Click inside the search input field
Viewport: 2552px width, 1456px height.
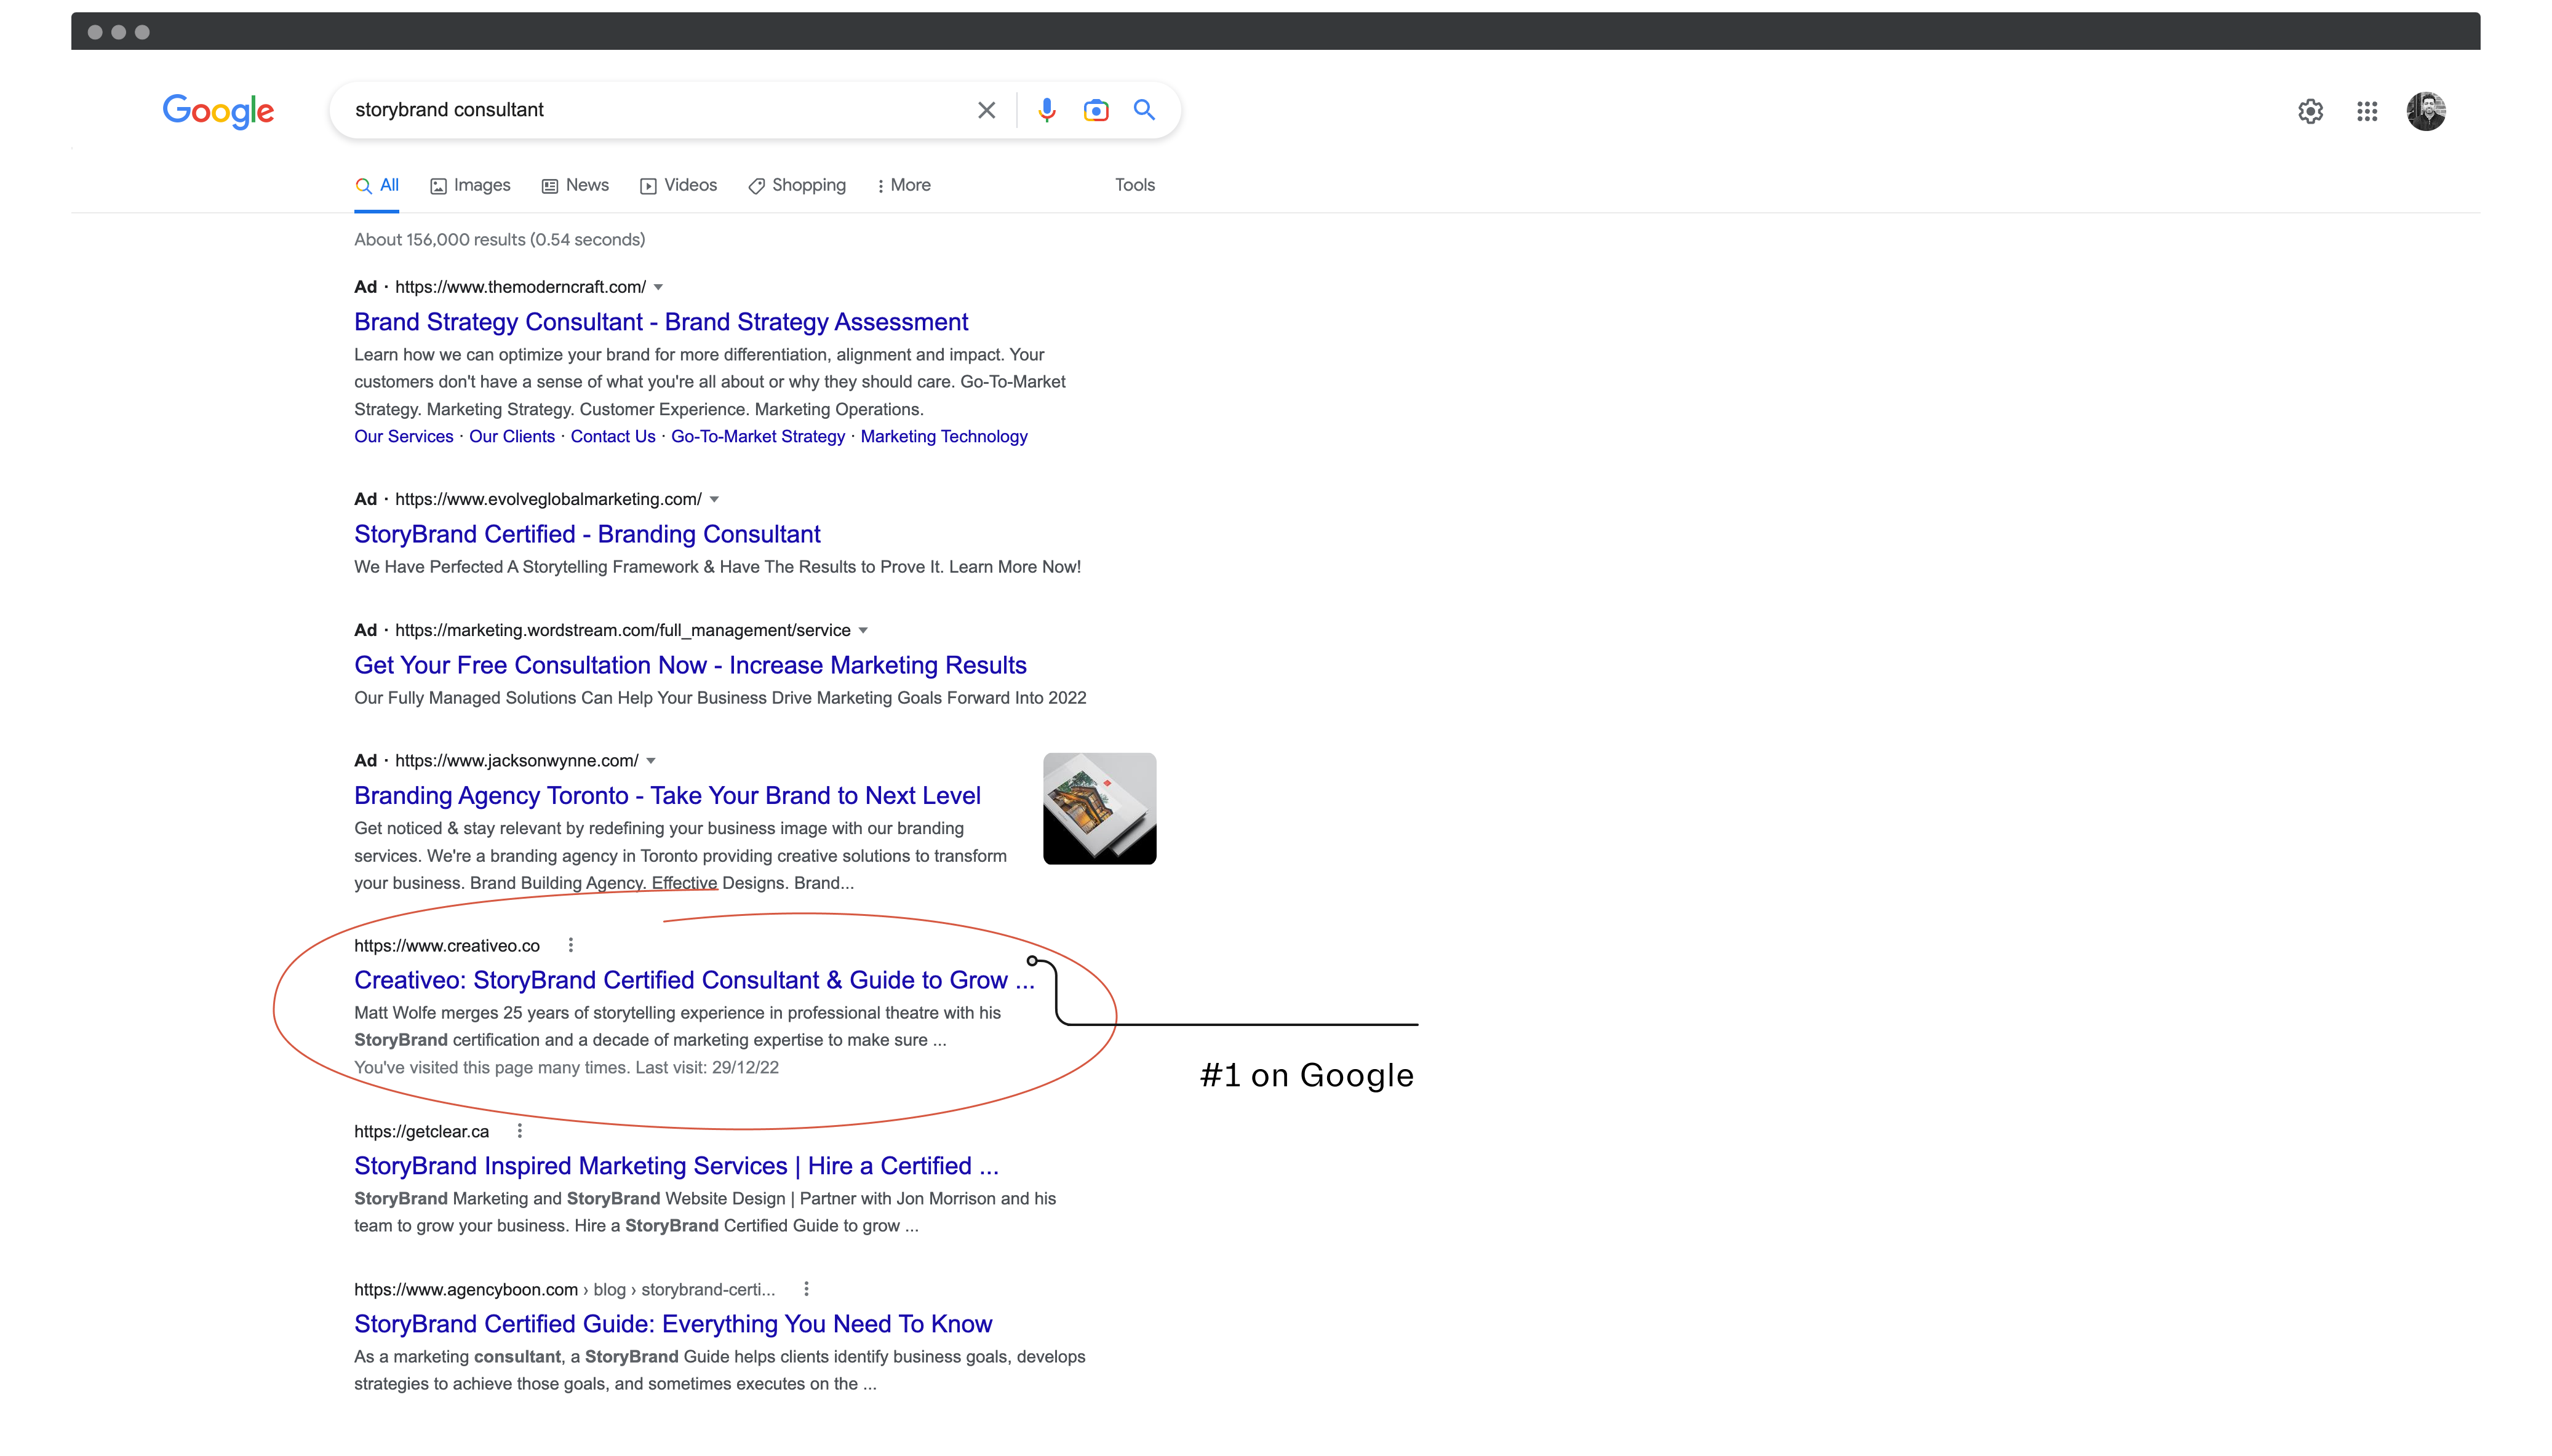pos(650,110)
